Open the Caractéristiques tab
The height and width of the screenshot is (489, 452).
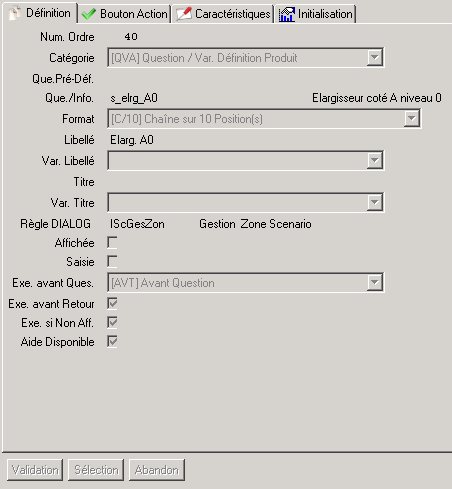click(223, 14)
